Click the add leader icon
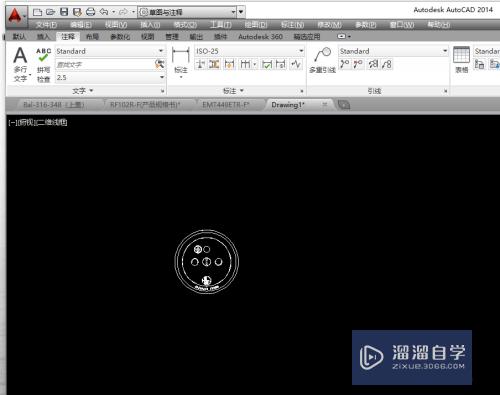 point(345,64)
